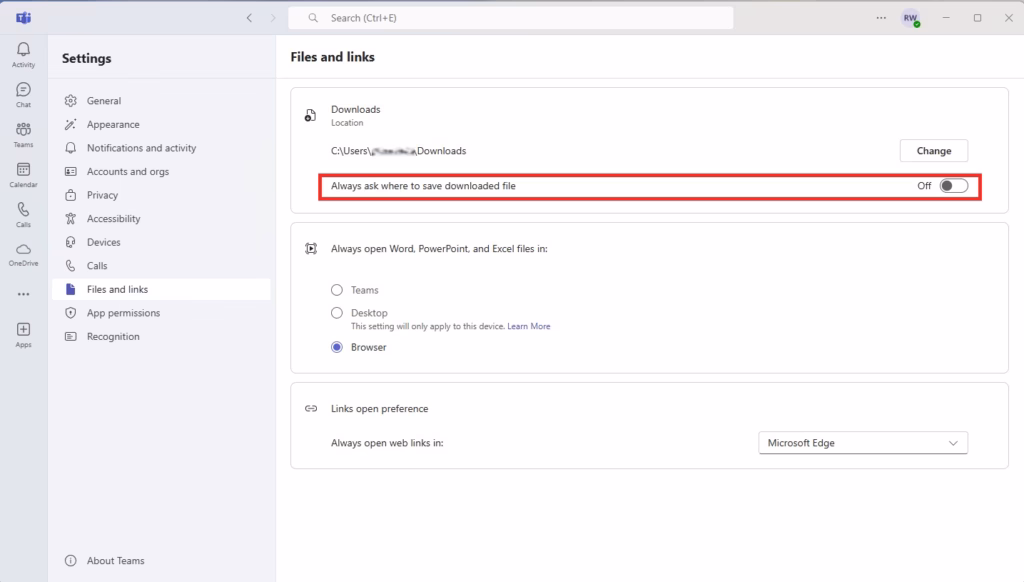1024x582 pixels.
Task: Go back using the back arrow
Action: (x=249, y=18)
